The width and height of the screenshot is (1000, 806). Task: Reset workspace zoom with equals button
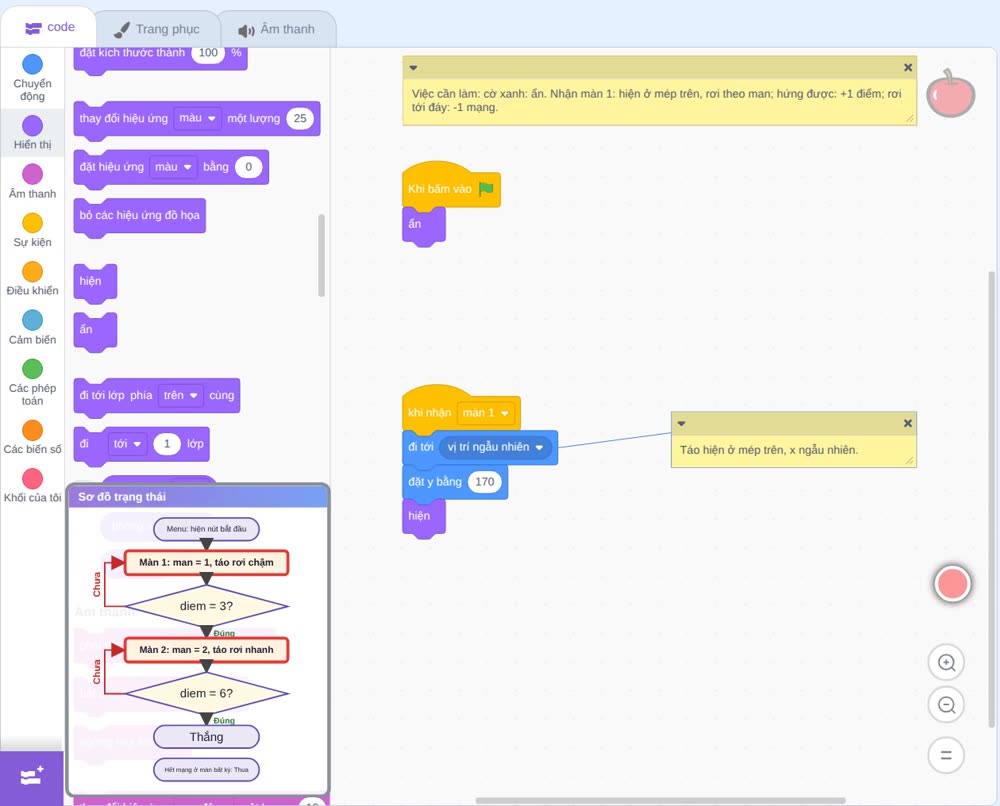[946, 755]
